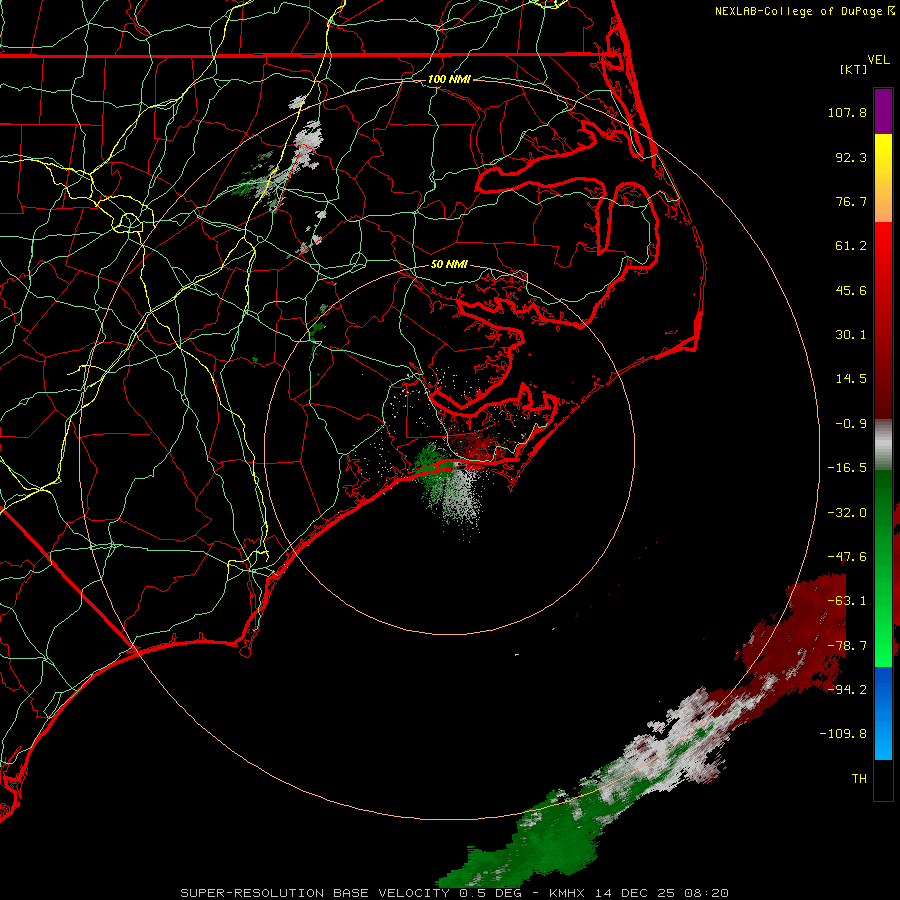Pick the purple segment of the velocity bar
This screenshot has width=900, height=900.
pos(883,111)
